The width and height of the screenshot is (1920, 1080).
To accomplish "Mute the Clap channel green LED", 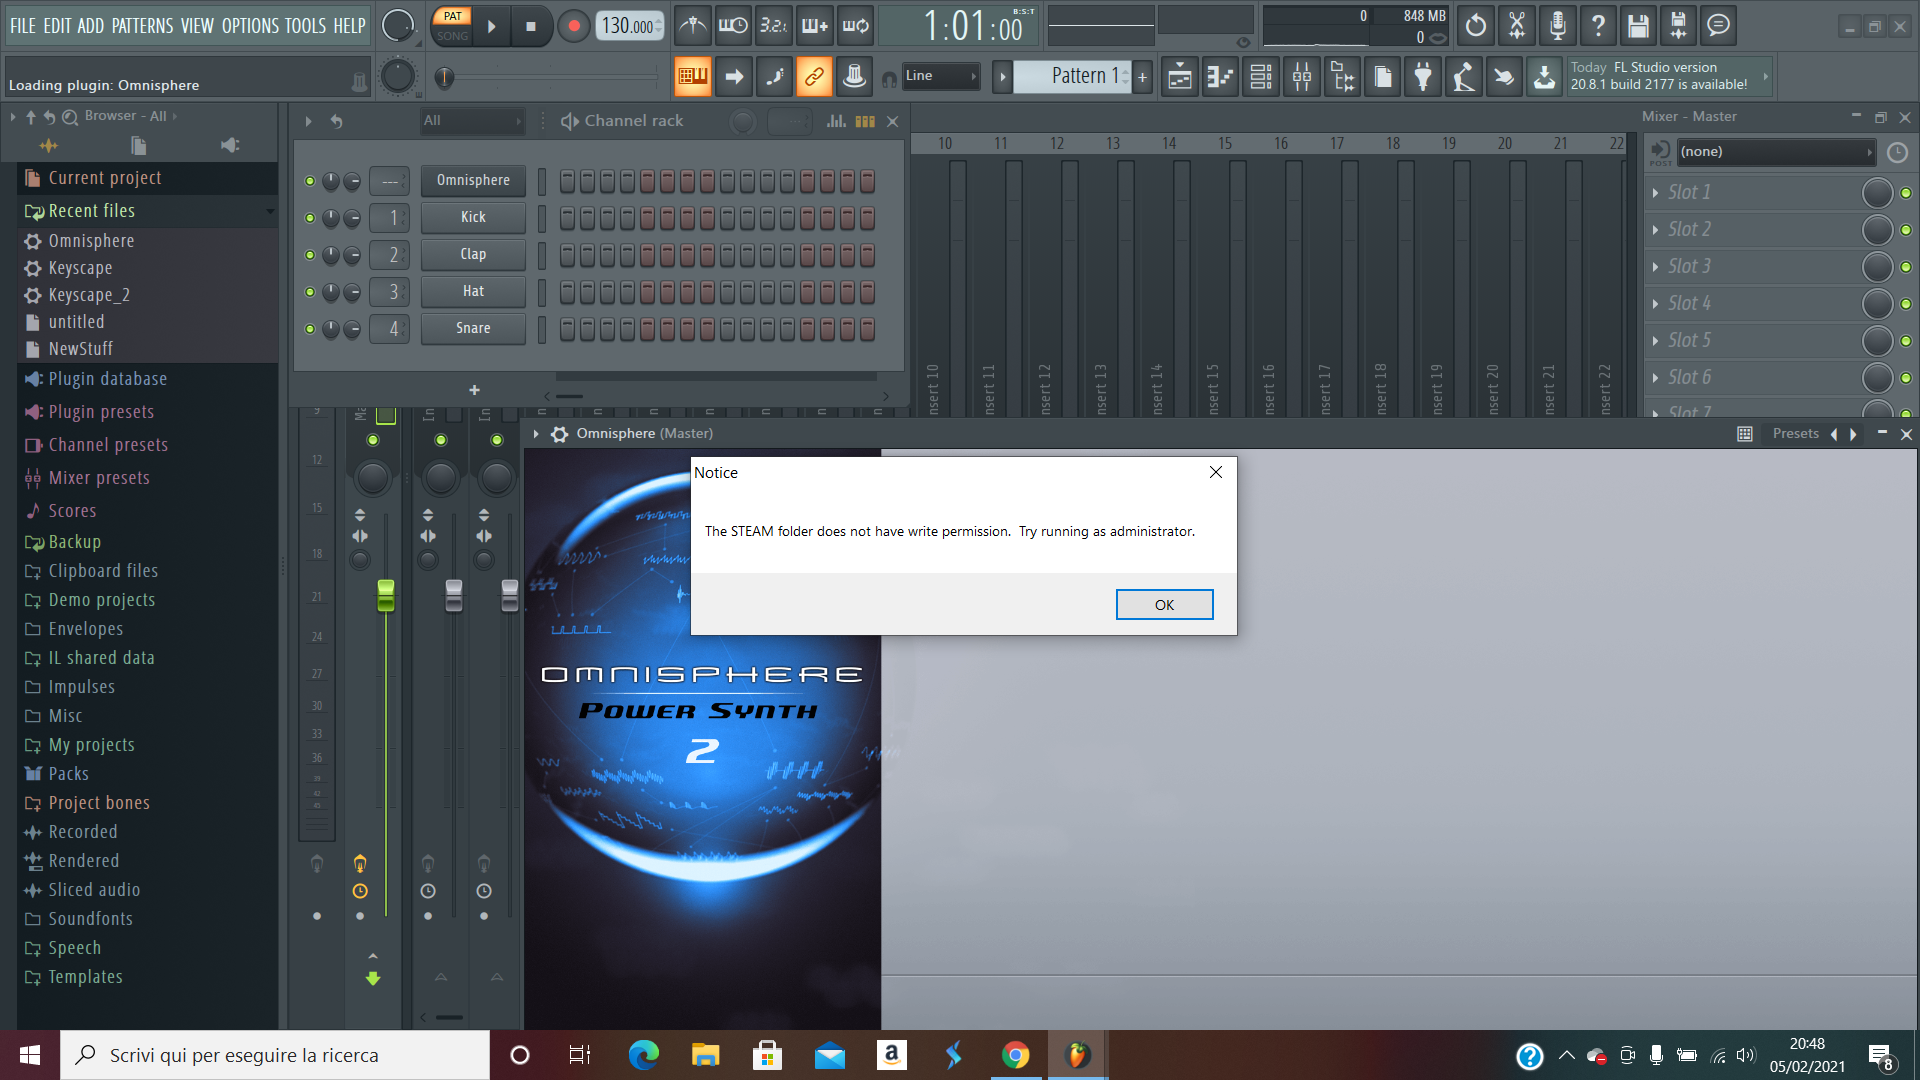I will point(310,254).
